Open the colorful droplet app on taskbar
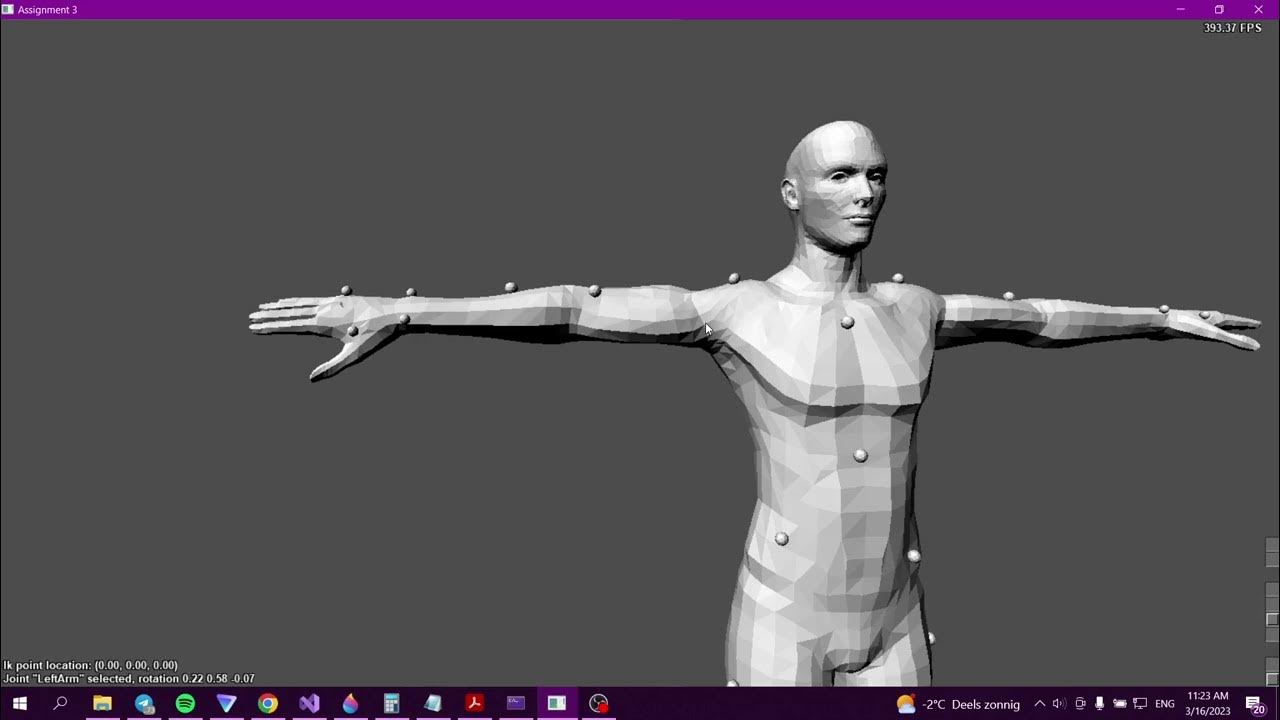 [350, 703]
